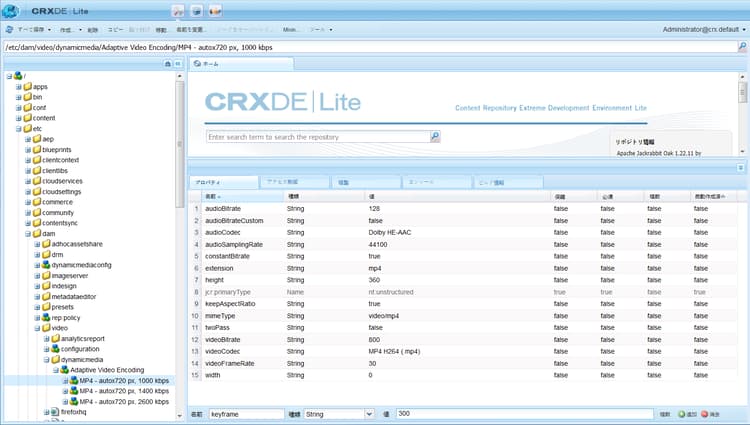This screenshot has width=750, height=425.
Task: Collapse the dynamicmedia node
Action: (x=46, y=360)
